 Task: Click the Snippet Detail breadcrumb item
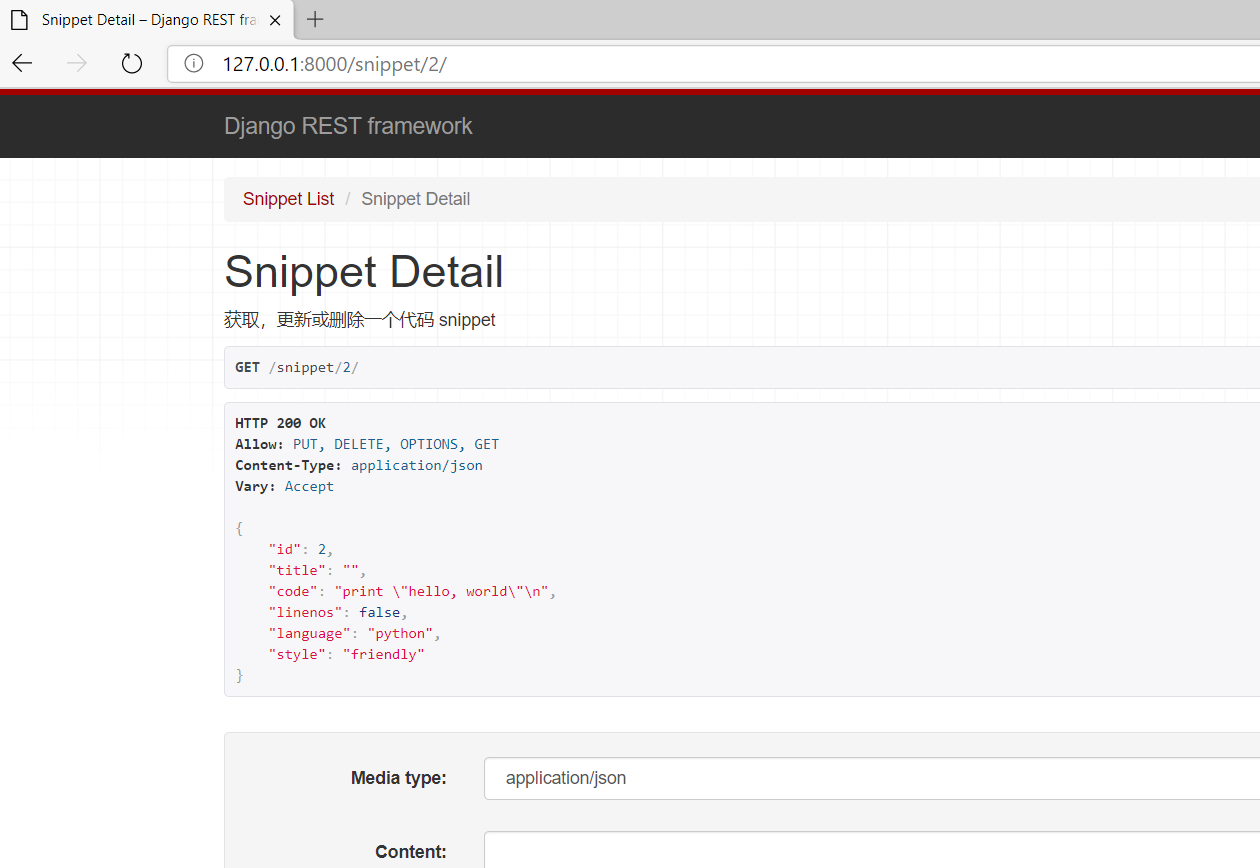click(x=415, y=199)
